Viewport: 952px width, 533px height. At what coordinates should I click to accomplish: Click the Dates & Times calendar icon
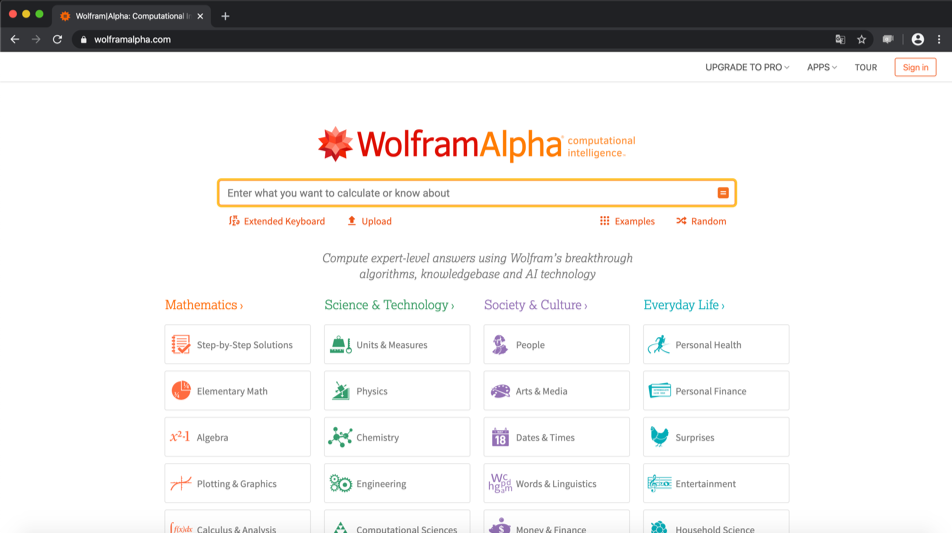pos(500,436)
